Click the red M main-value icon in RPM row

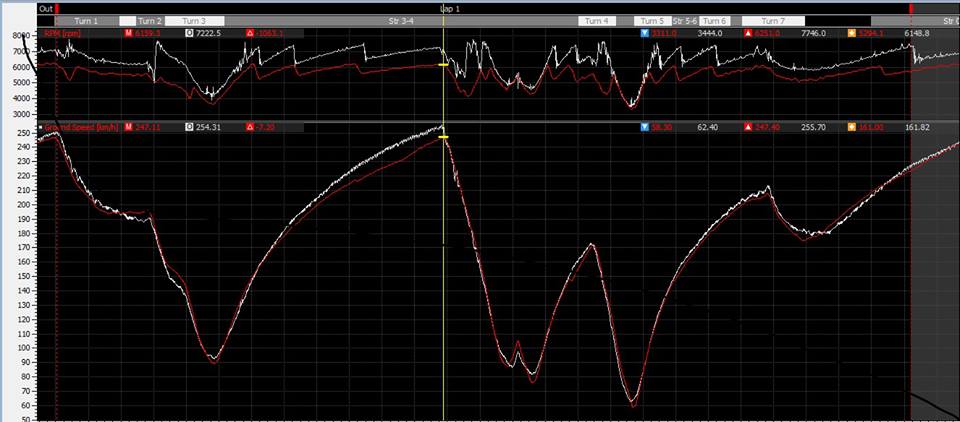pyautogui.click(x=129, y=33)
